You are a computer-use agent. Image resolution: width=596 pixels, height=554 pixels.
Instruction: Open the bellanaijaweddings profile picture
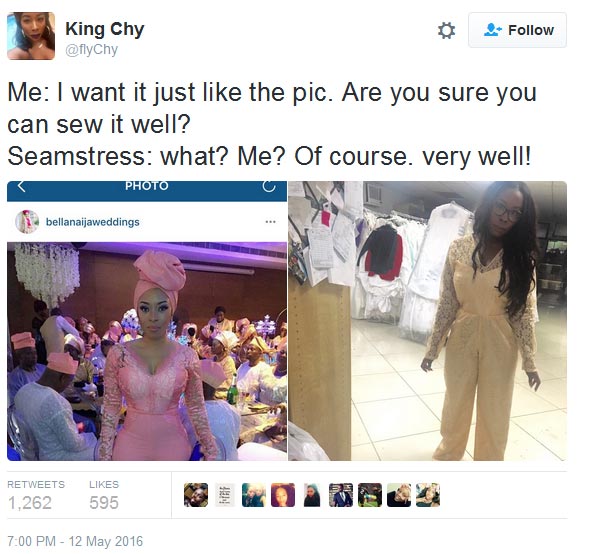[27, 222]
